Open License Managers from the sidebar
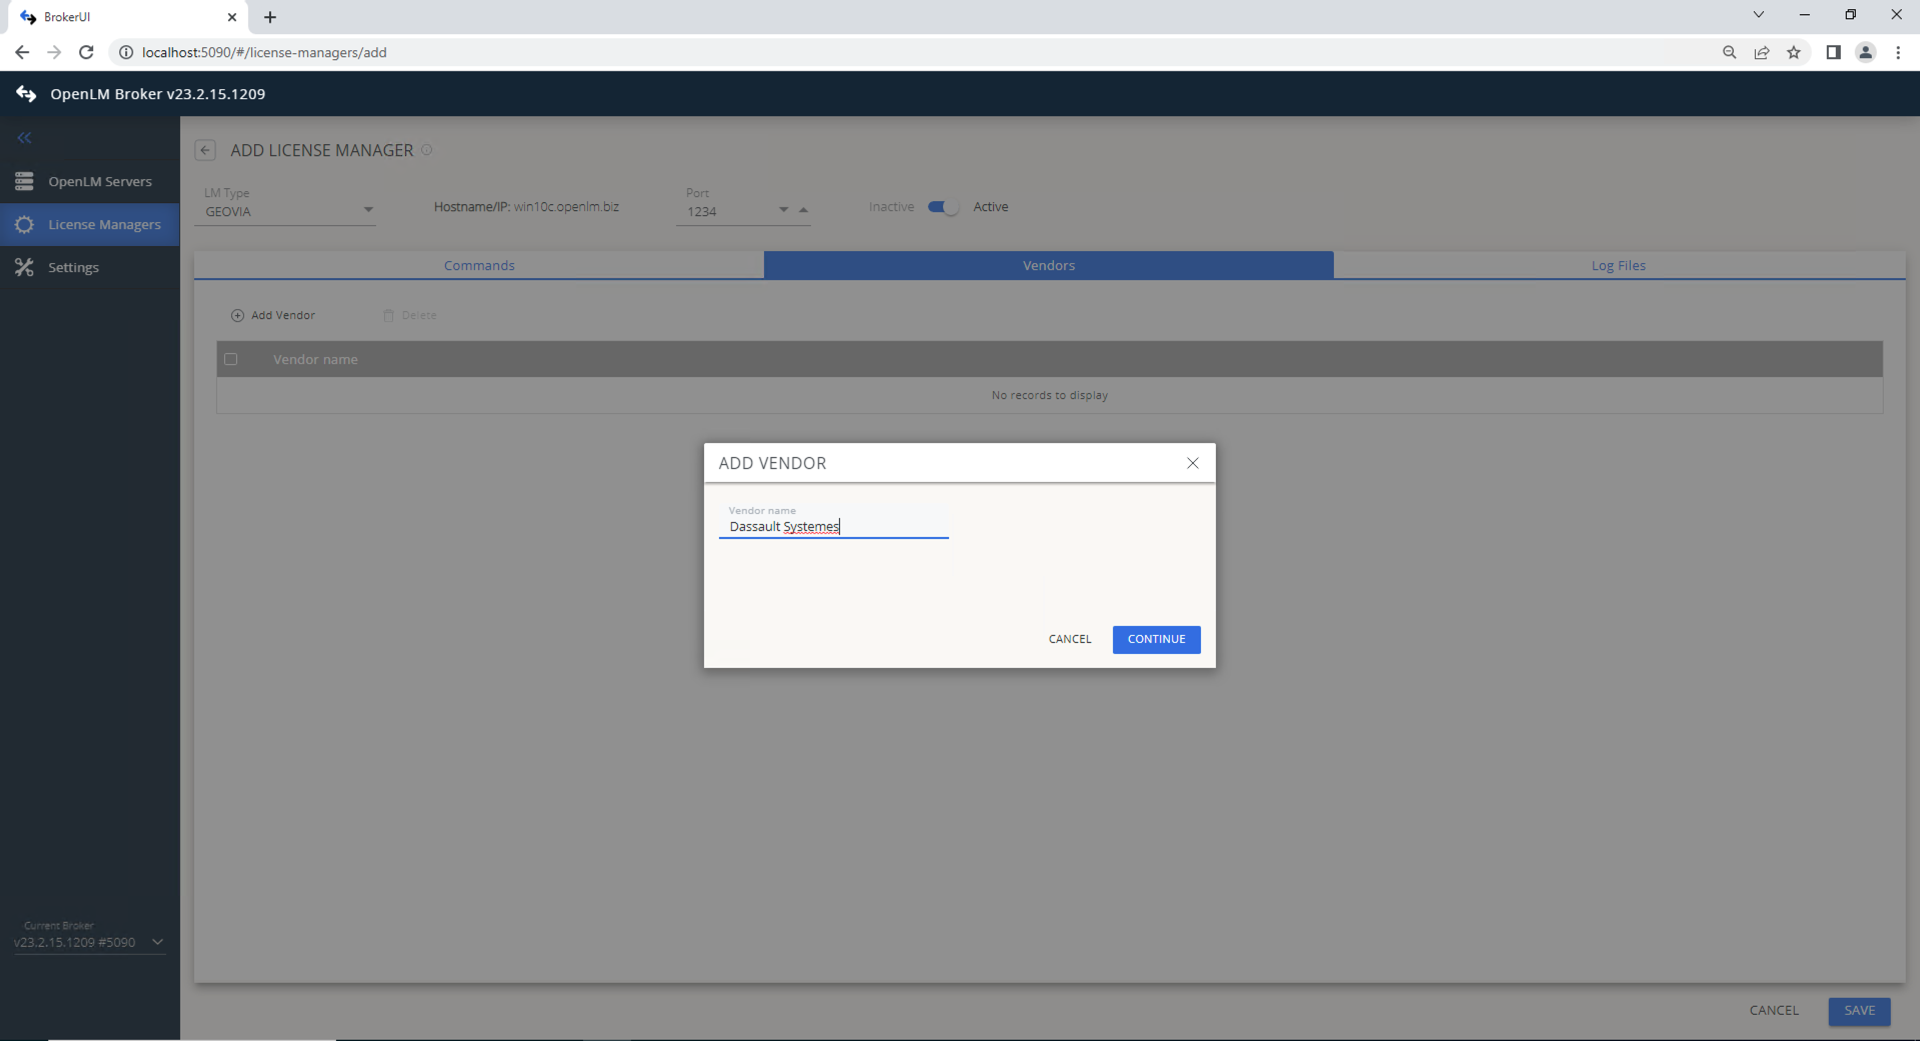Screen dimensions: 1920x1041 point(105,224)
